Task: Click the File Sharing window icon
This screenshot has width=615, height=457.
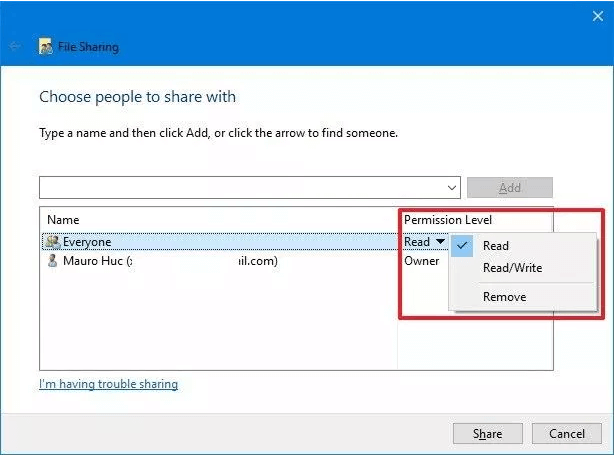Action: coord(45,46)
